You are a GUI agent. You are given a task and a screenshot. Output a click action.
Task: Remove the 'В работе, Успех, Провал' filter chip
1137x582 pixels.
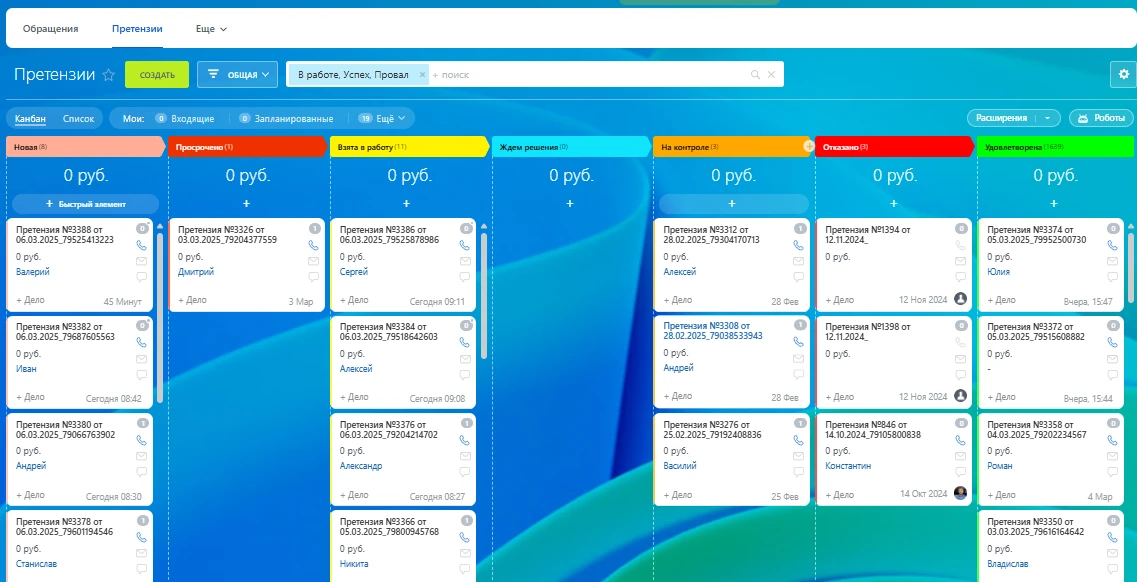pos(422,75)
